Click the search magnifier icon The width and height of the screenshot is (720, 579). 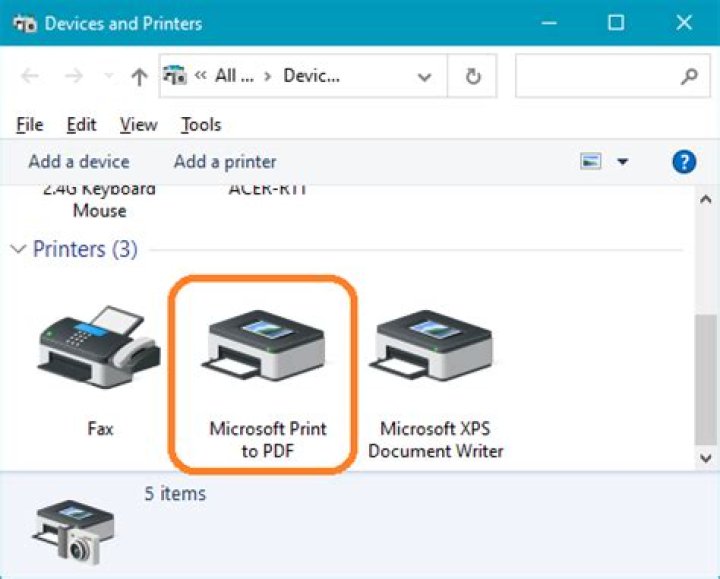click(x=689, y=76)
